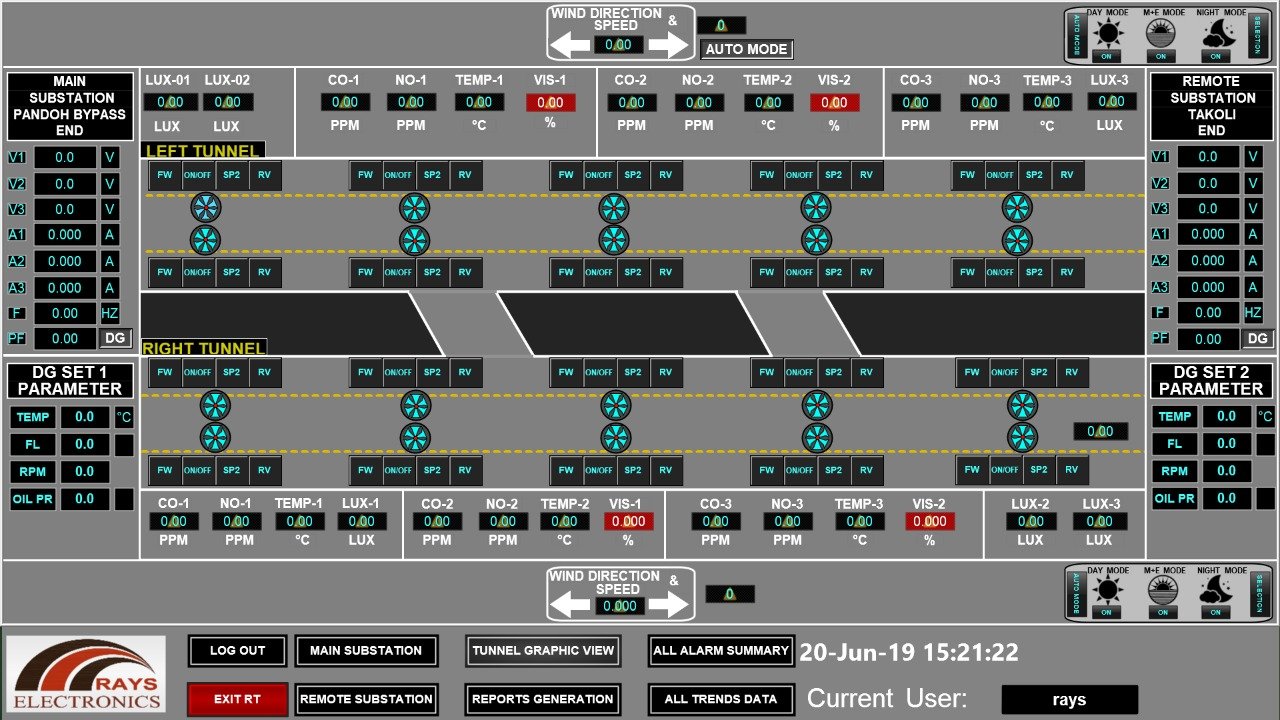Select the middle group's lower fan in Right Tunnel
The width and height of the screenshot is (1280, 720).
pyautogui.click(x=616, y=437)
